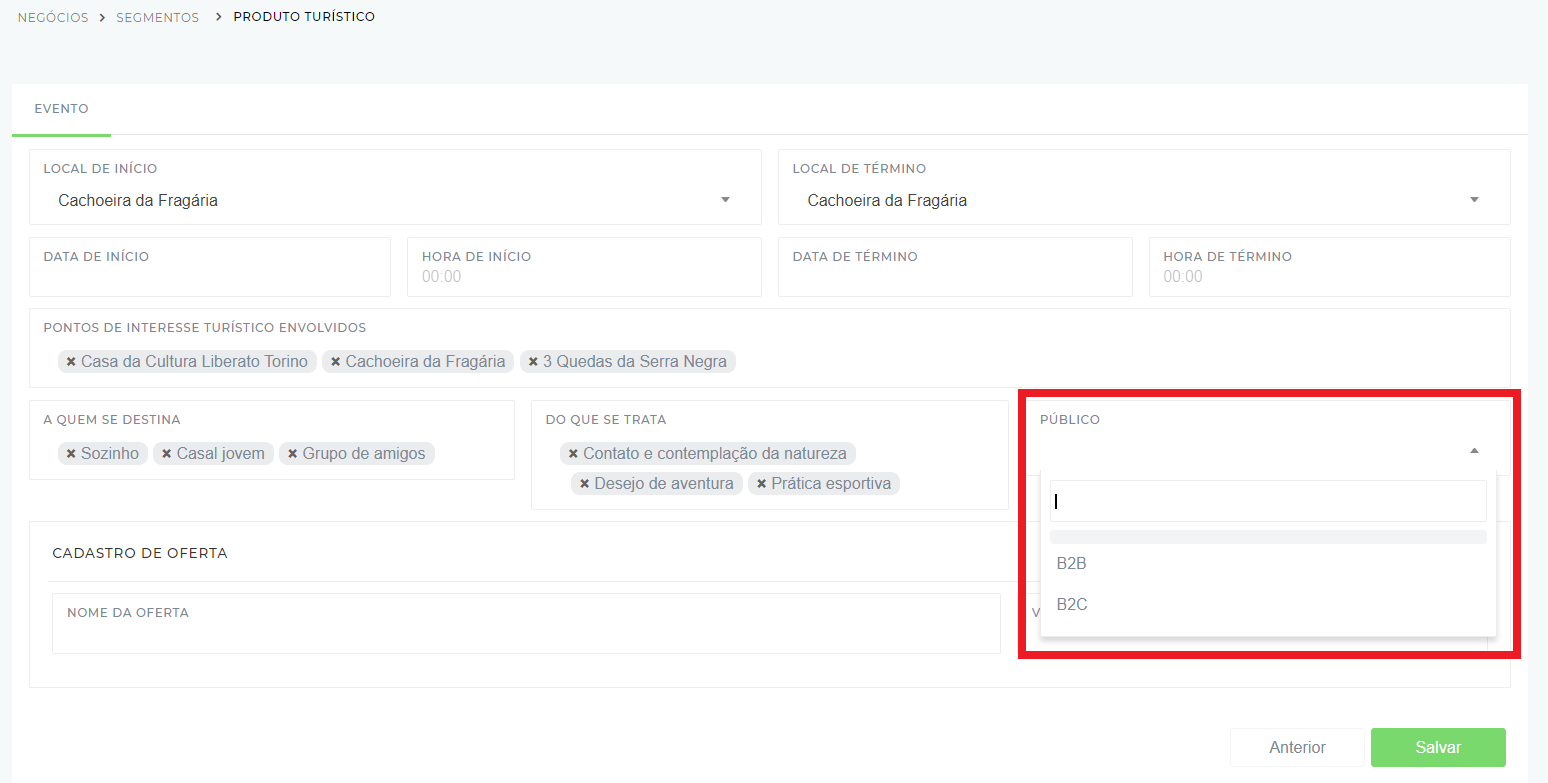
Task: Navigate to Segmentos breadcrumb link
Action: 158,17
